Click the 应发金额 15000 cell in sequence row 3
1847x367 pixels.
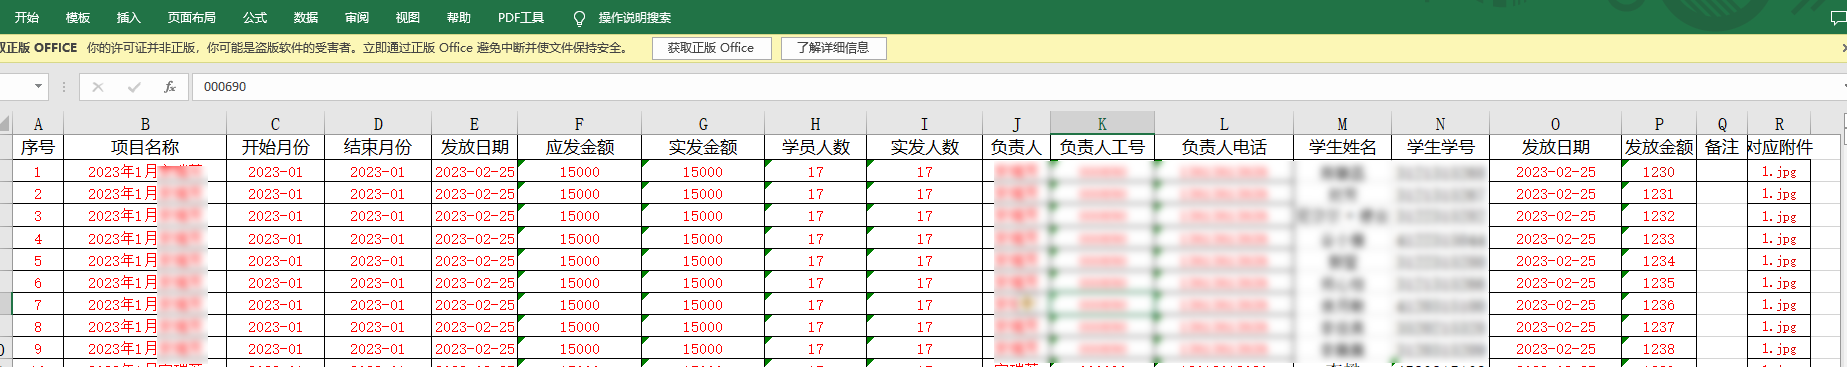coord(579,216)
